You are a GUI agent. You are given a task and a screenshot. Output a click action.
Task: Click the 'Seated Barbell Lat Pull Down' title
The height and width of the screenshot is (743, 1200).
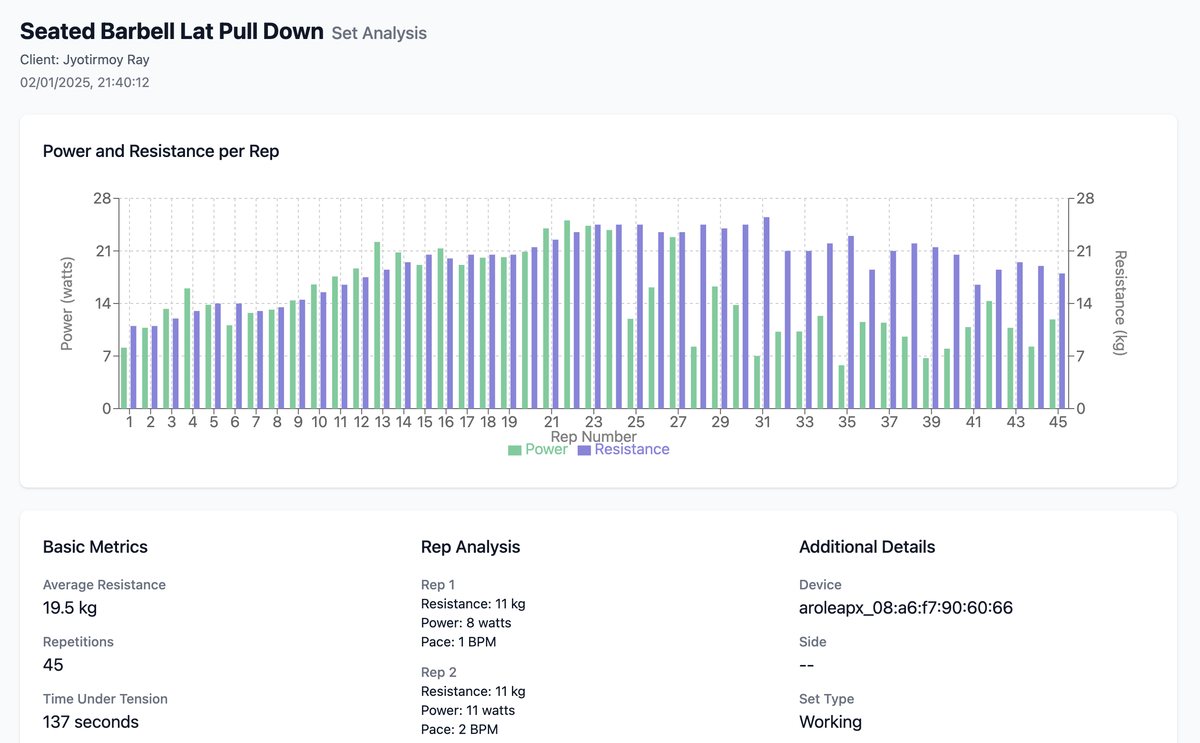coord(172,31)
